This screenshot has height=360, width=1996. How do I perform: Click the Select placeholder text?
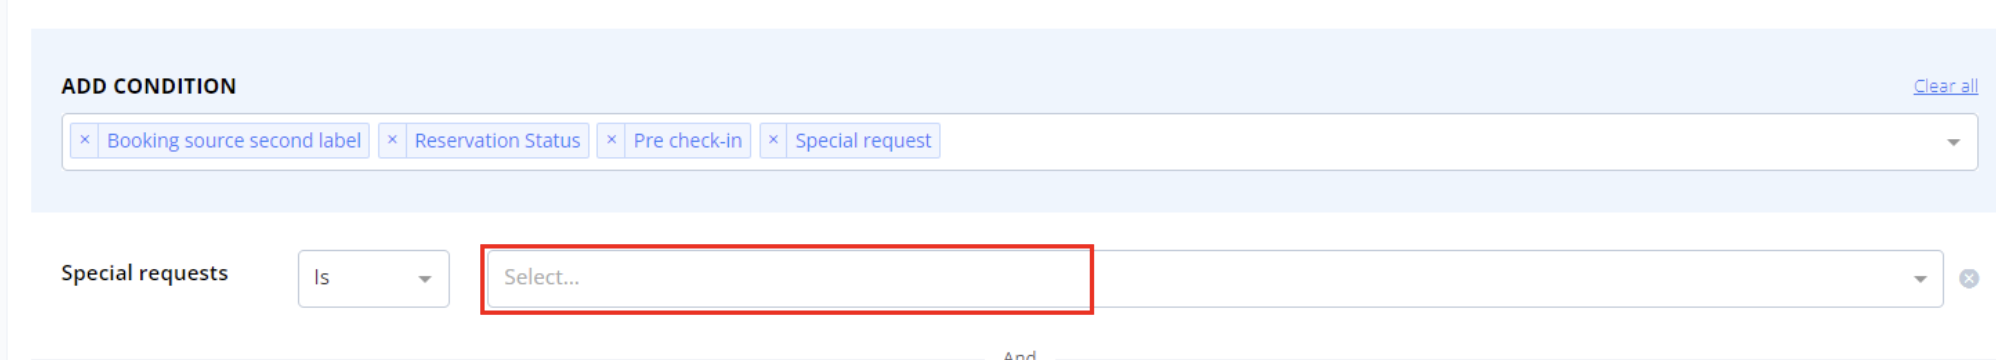tap(542, 278)
